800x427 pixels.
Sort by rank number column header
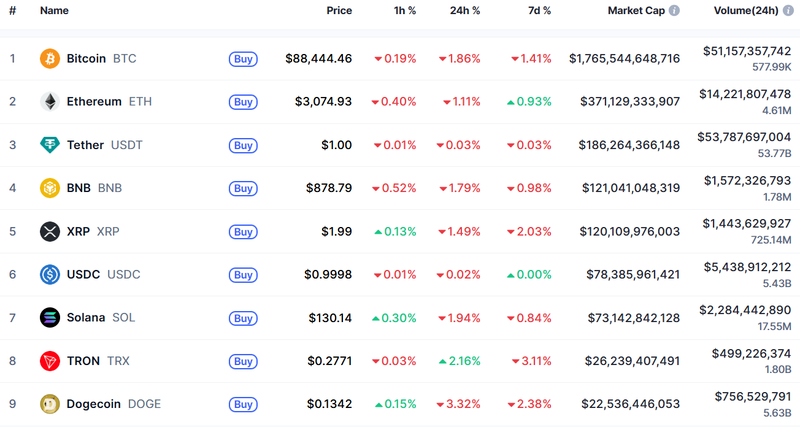(12, 11)
